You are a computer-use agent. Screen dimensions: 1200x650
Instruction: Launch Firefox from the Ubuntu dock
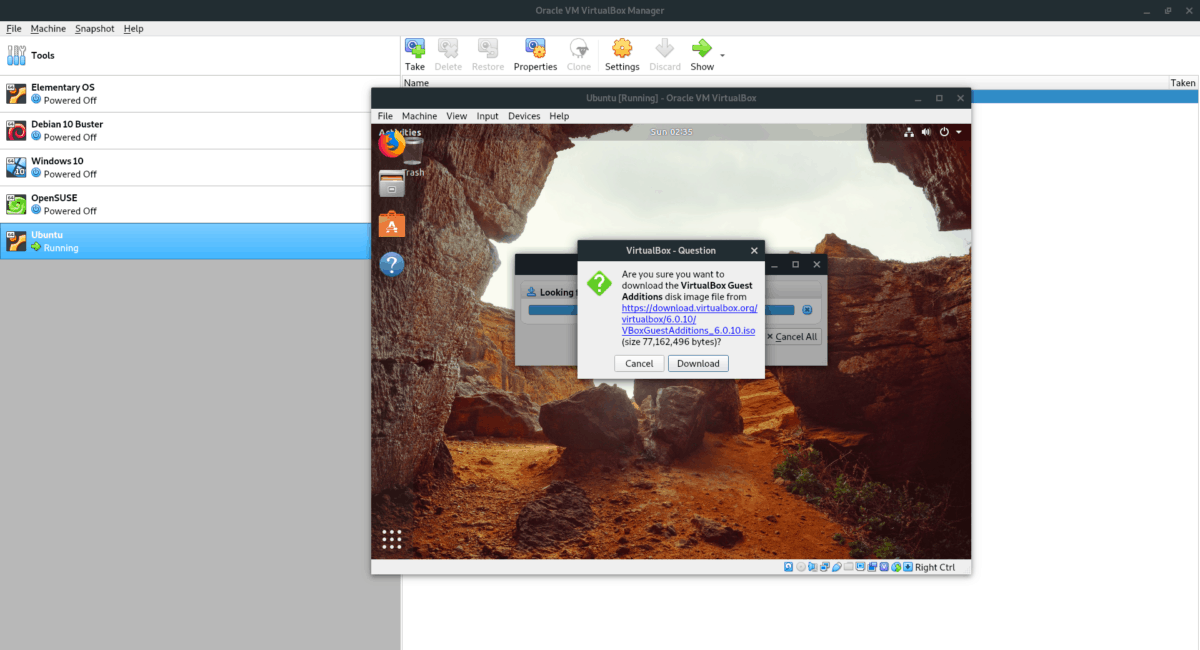pyautogui.click(x=391, y=145)
